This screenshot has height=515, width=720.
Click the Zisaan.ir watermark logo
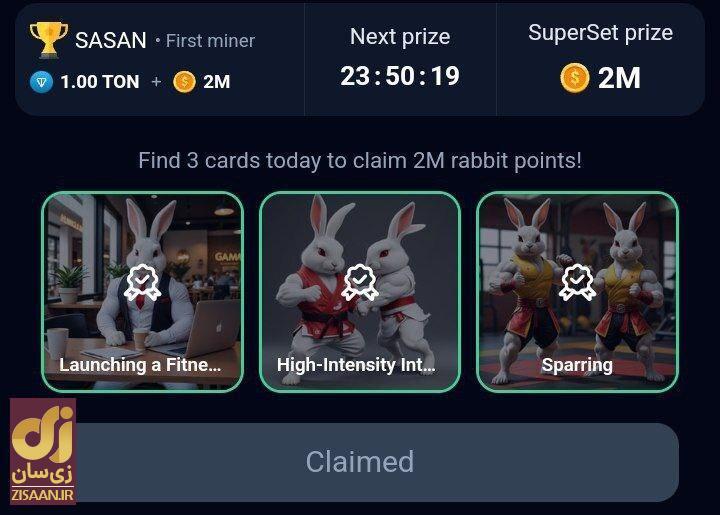coord(43,451)
